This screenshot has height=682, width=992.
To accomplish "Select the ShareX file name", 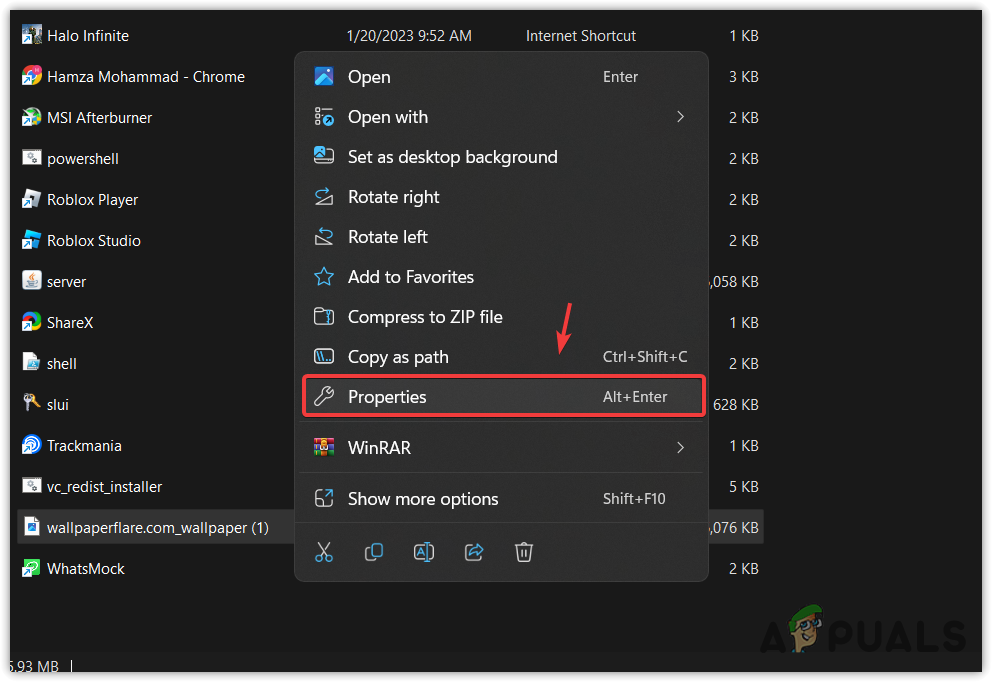I will 70,323.
